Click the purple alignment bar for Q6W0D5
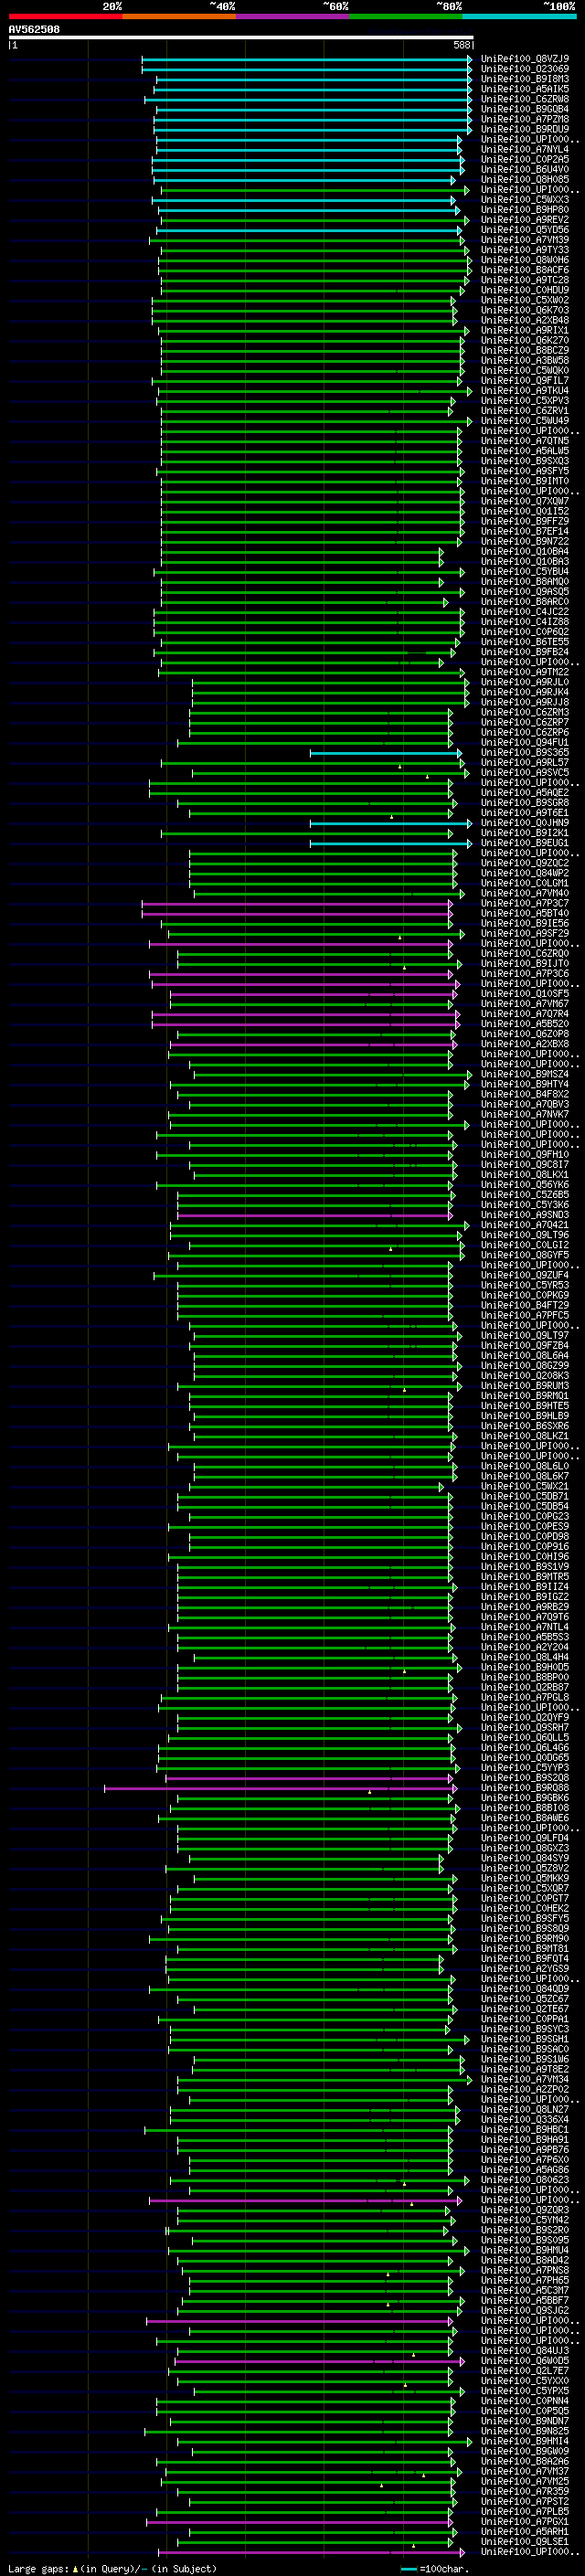Viewport: 585px width, 2576px height. tap(319, 2360)
